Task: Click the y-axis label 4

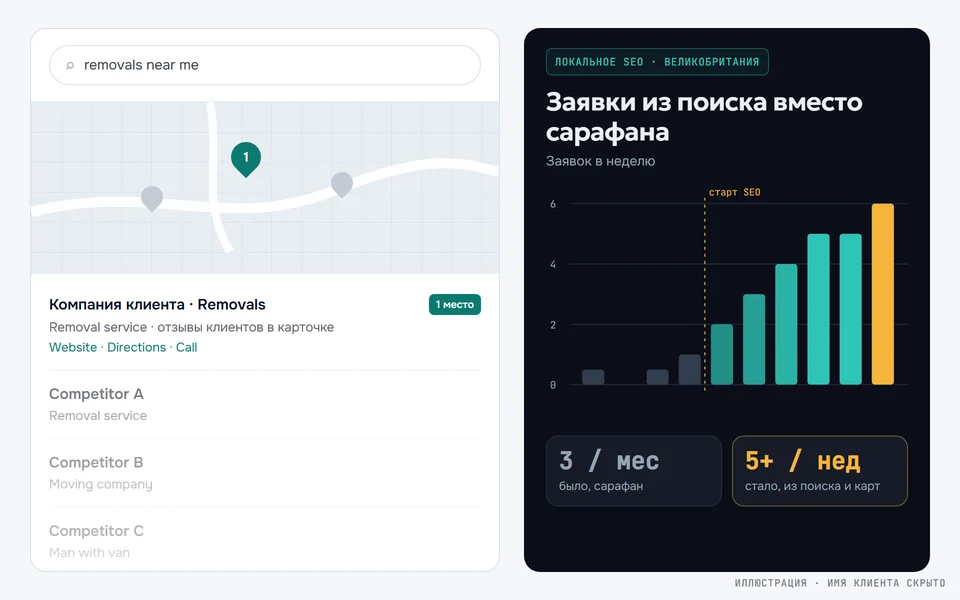Action: [553, 264]
